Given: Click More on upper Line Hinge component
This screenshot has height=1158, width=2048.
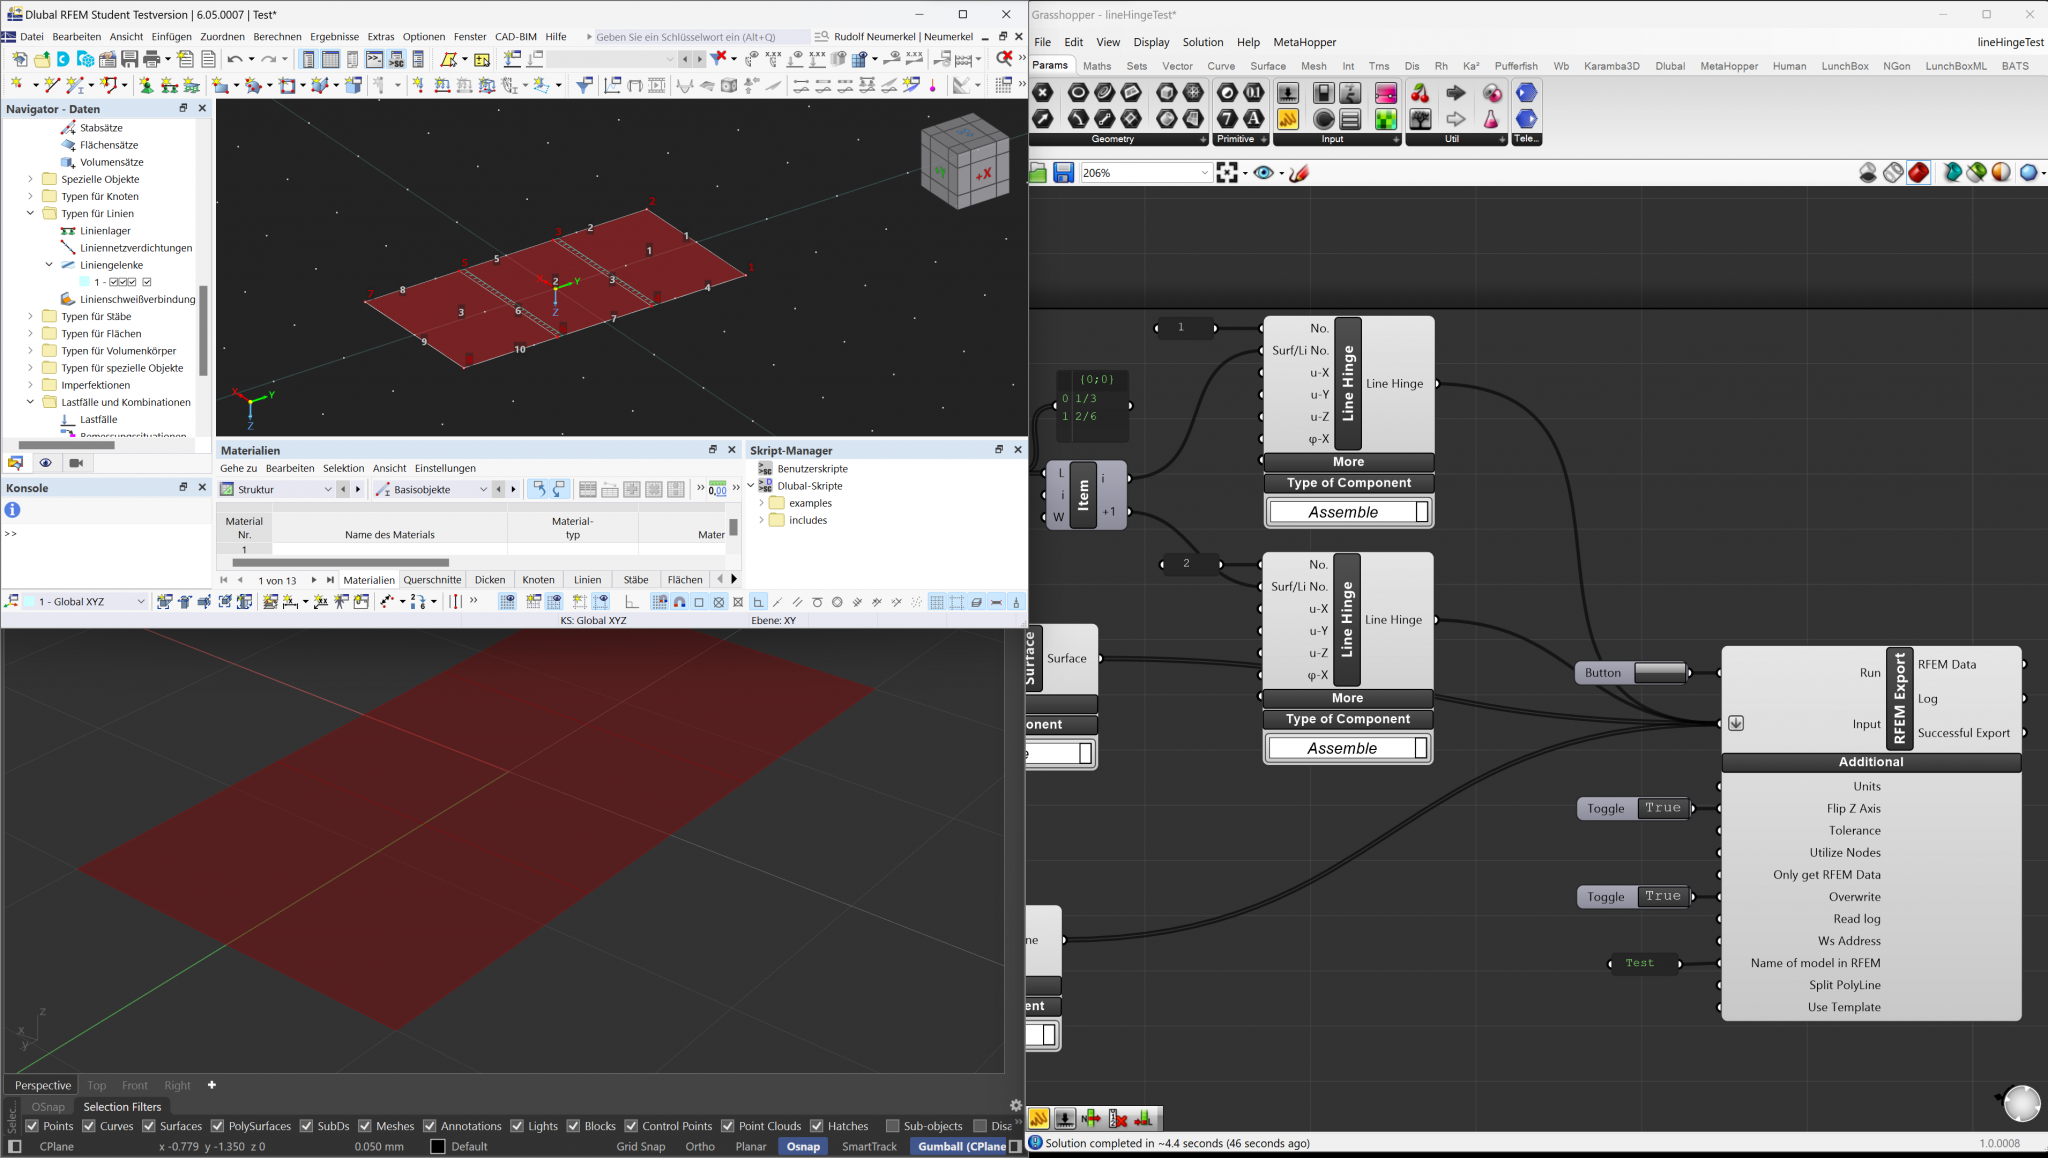Looking at the screenshot, I should [x=1347, y=462].
